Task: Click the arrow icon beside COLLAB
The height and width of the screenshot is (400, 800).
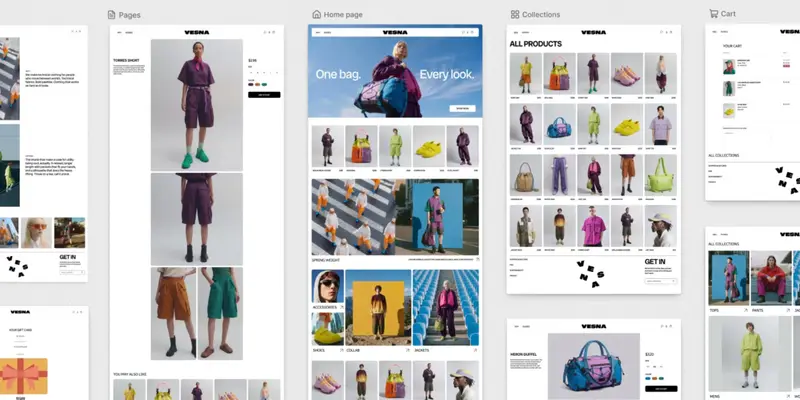Action: coord(408,351)
